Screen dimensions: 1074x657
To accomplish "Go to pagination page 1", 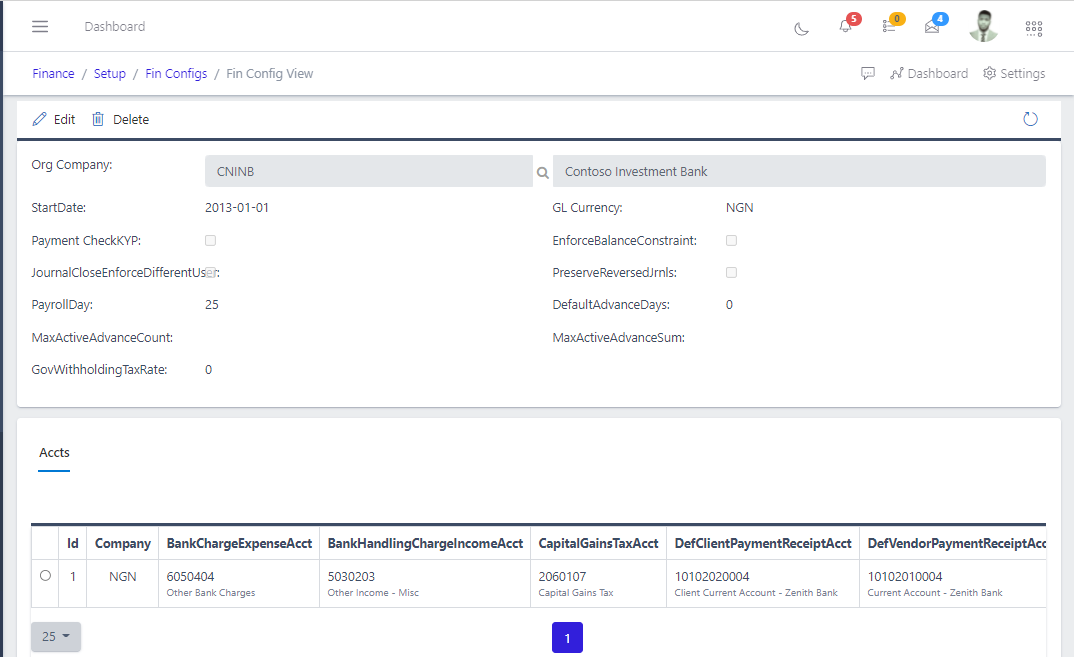I will click(567, 637).
